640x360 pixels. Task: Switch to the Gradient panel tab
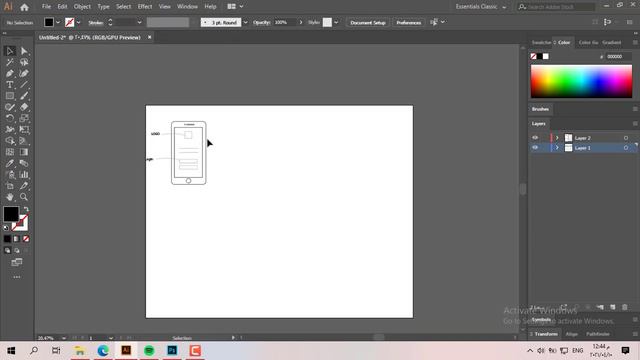coord(611,42)
